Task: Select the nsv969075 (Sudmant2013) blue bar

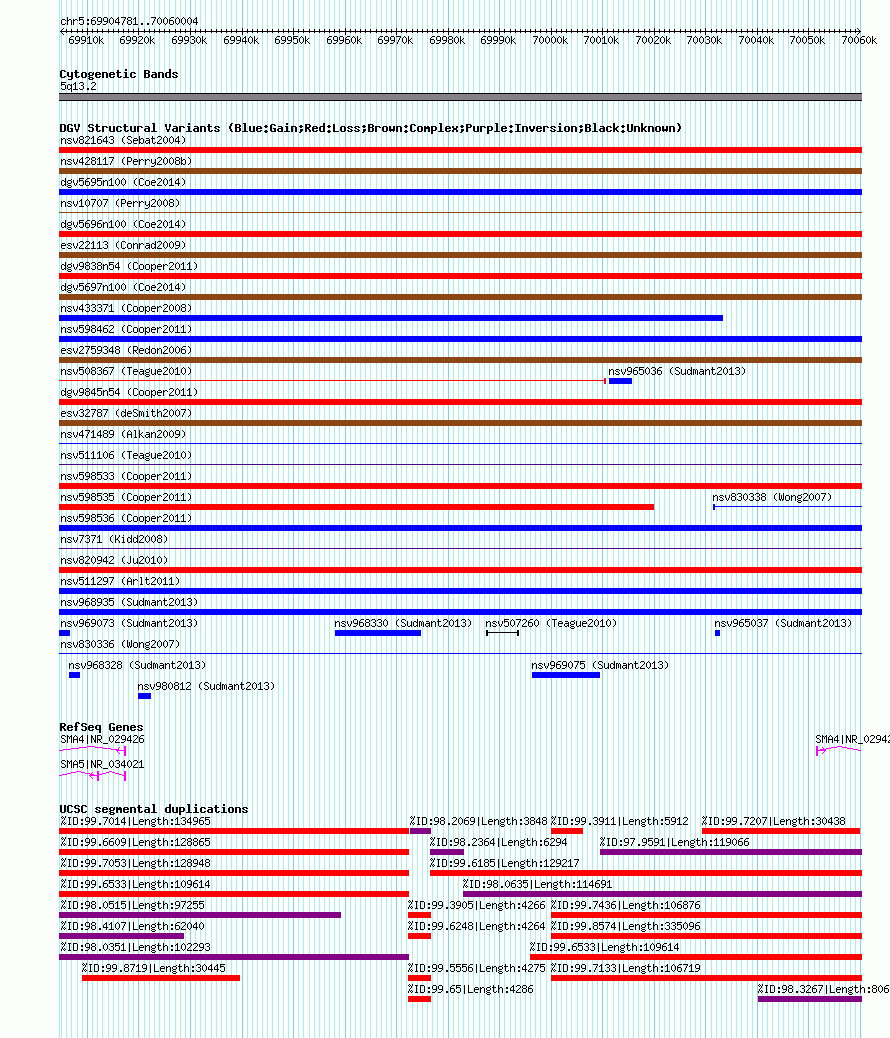Action: tap(566, 675)
